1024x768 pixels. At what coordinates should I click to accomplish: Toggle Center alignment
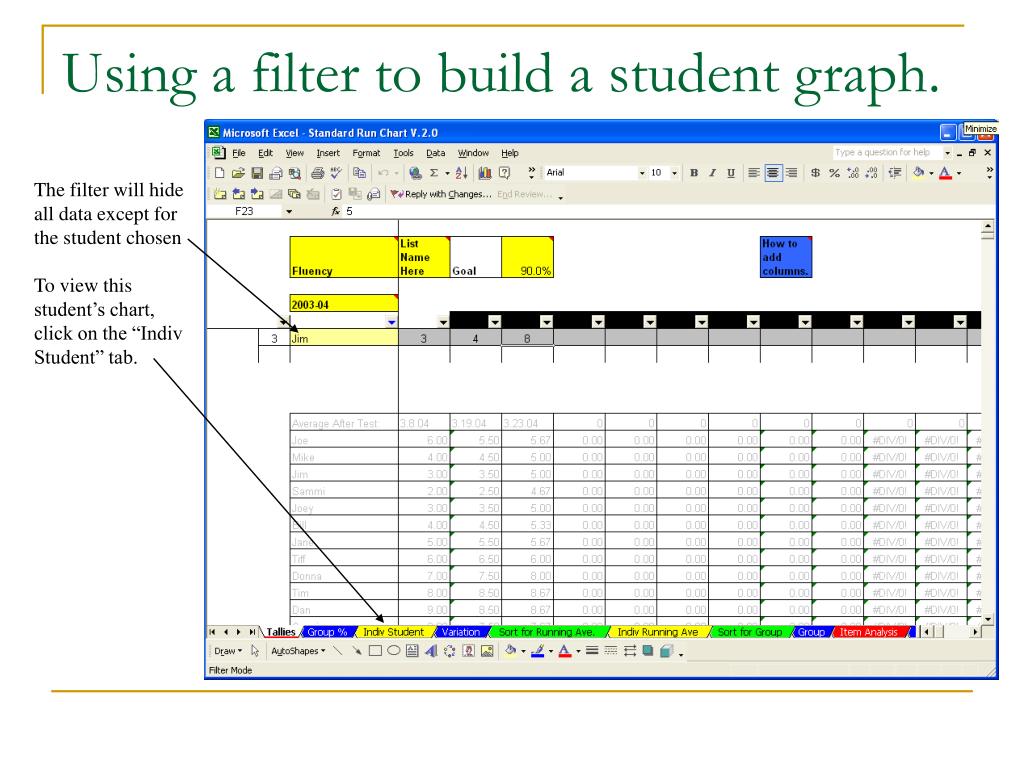(x=773, y=173)
